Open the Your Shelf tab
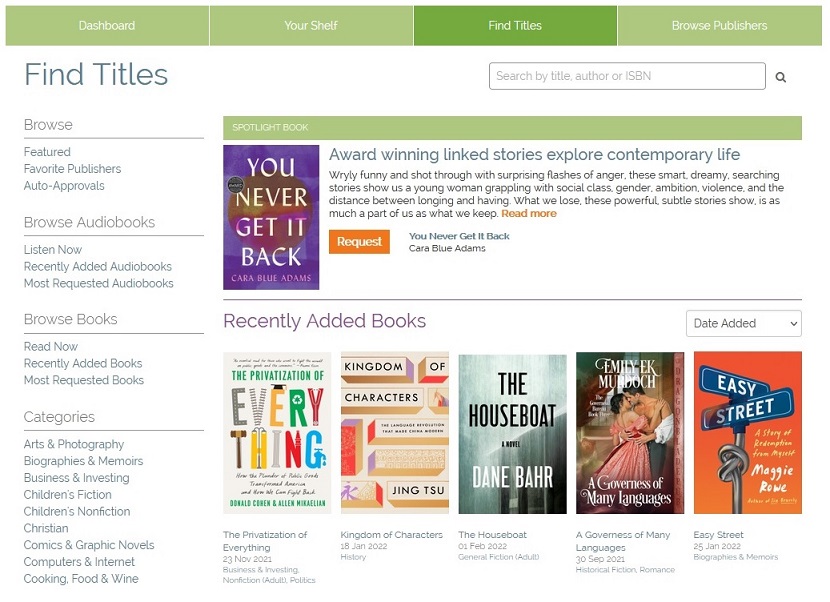The height and width of the screenshot is (602, 830). point(311,26)
